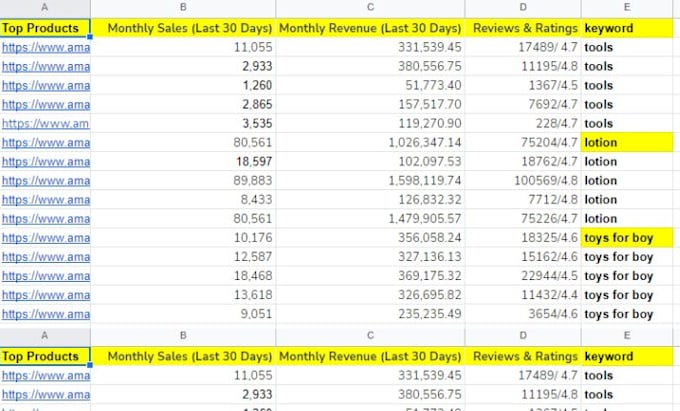The width and height of the screenshot is (680, 411).
Task: Select the yellow highlighted toys for boy cell
Action: coord(627,238)
